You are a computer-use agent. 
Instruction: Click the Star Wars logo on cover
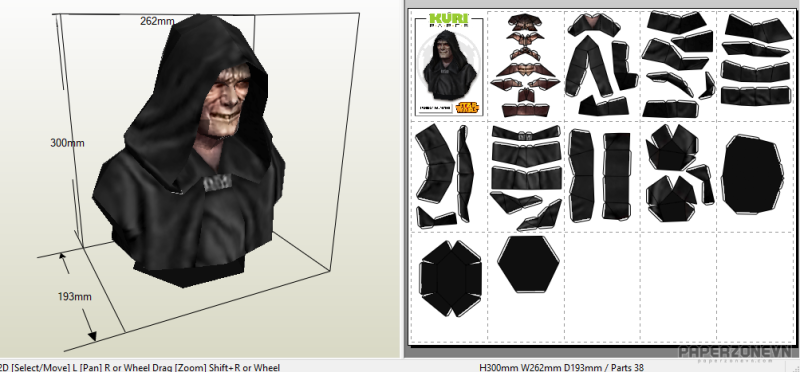tap(467, 107)
